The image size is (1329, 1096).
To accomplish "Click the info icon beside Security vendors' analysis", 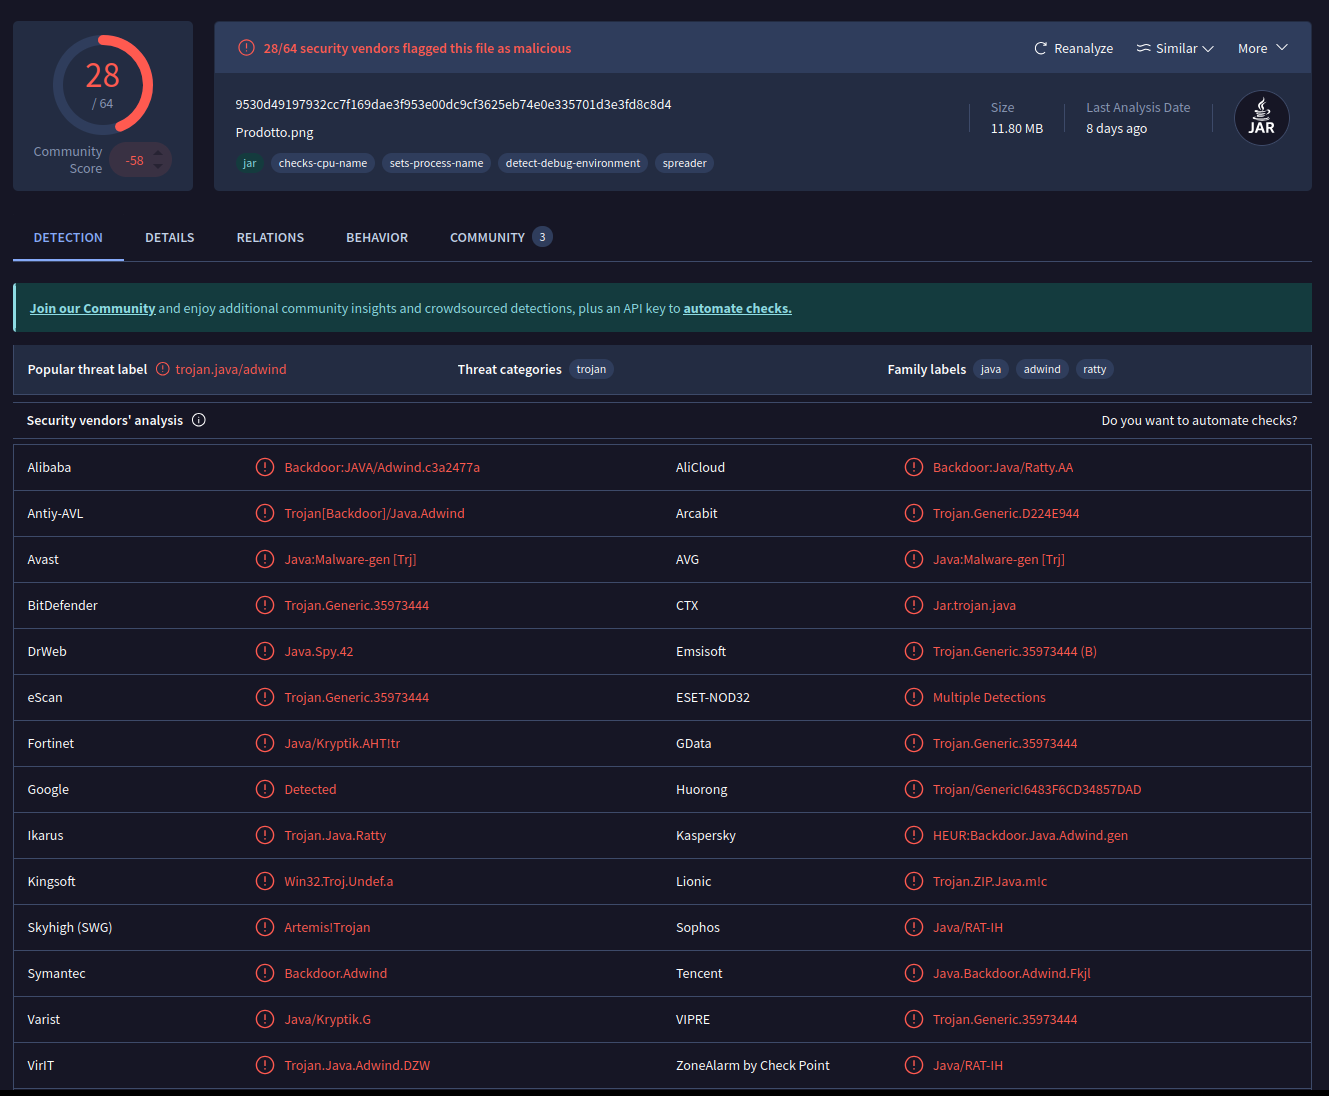I will pos(199,420).
